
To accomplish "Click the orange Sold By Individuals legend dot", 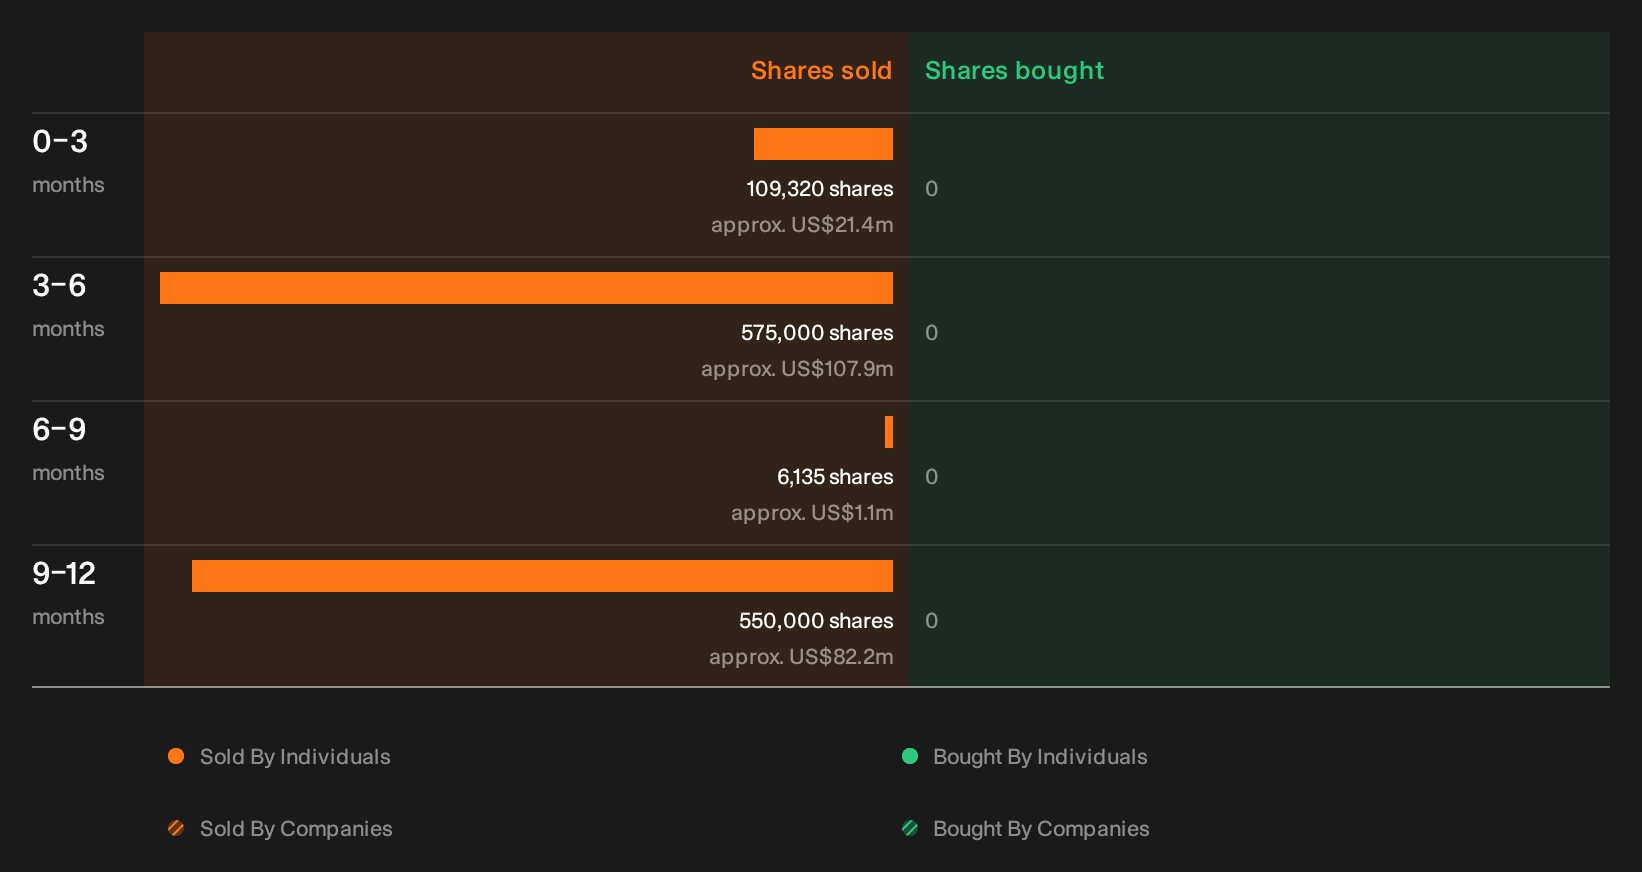I will 176,756.
